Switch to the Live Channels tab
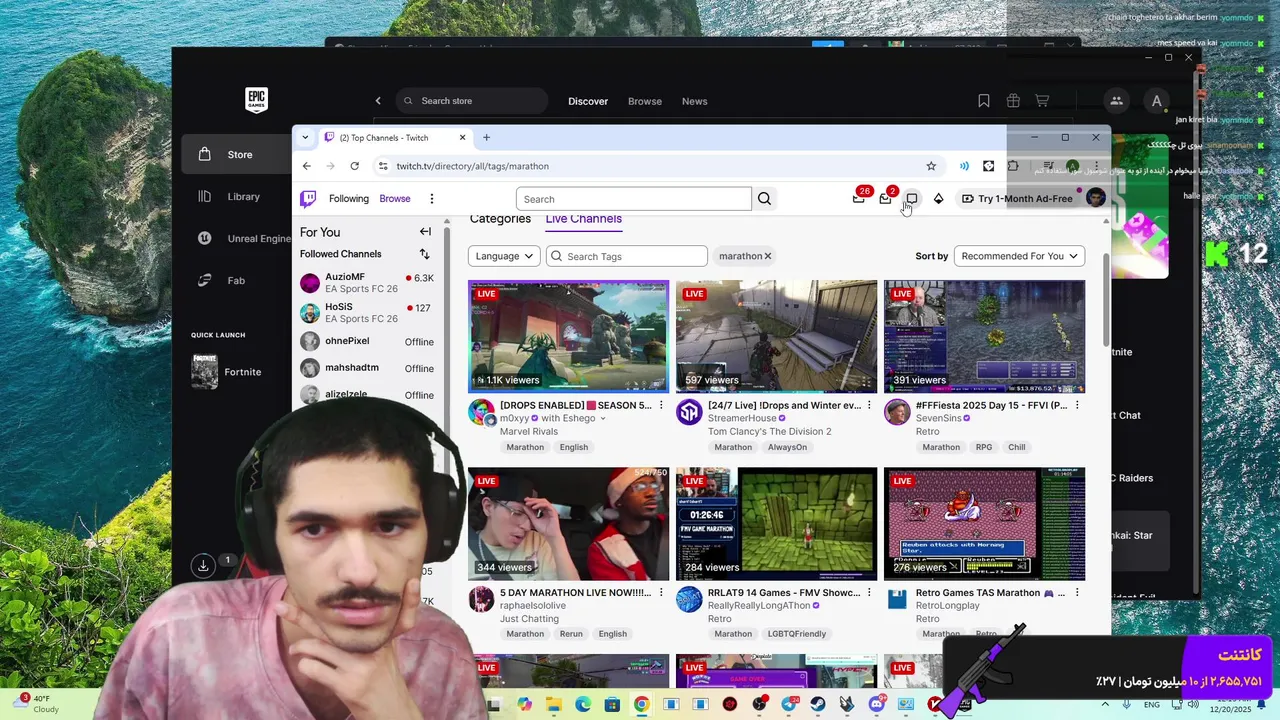 point(583,219)
